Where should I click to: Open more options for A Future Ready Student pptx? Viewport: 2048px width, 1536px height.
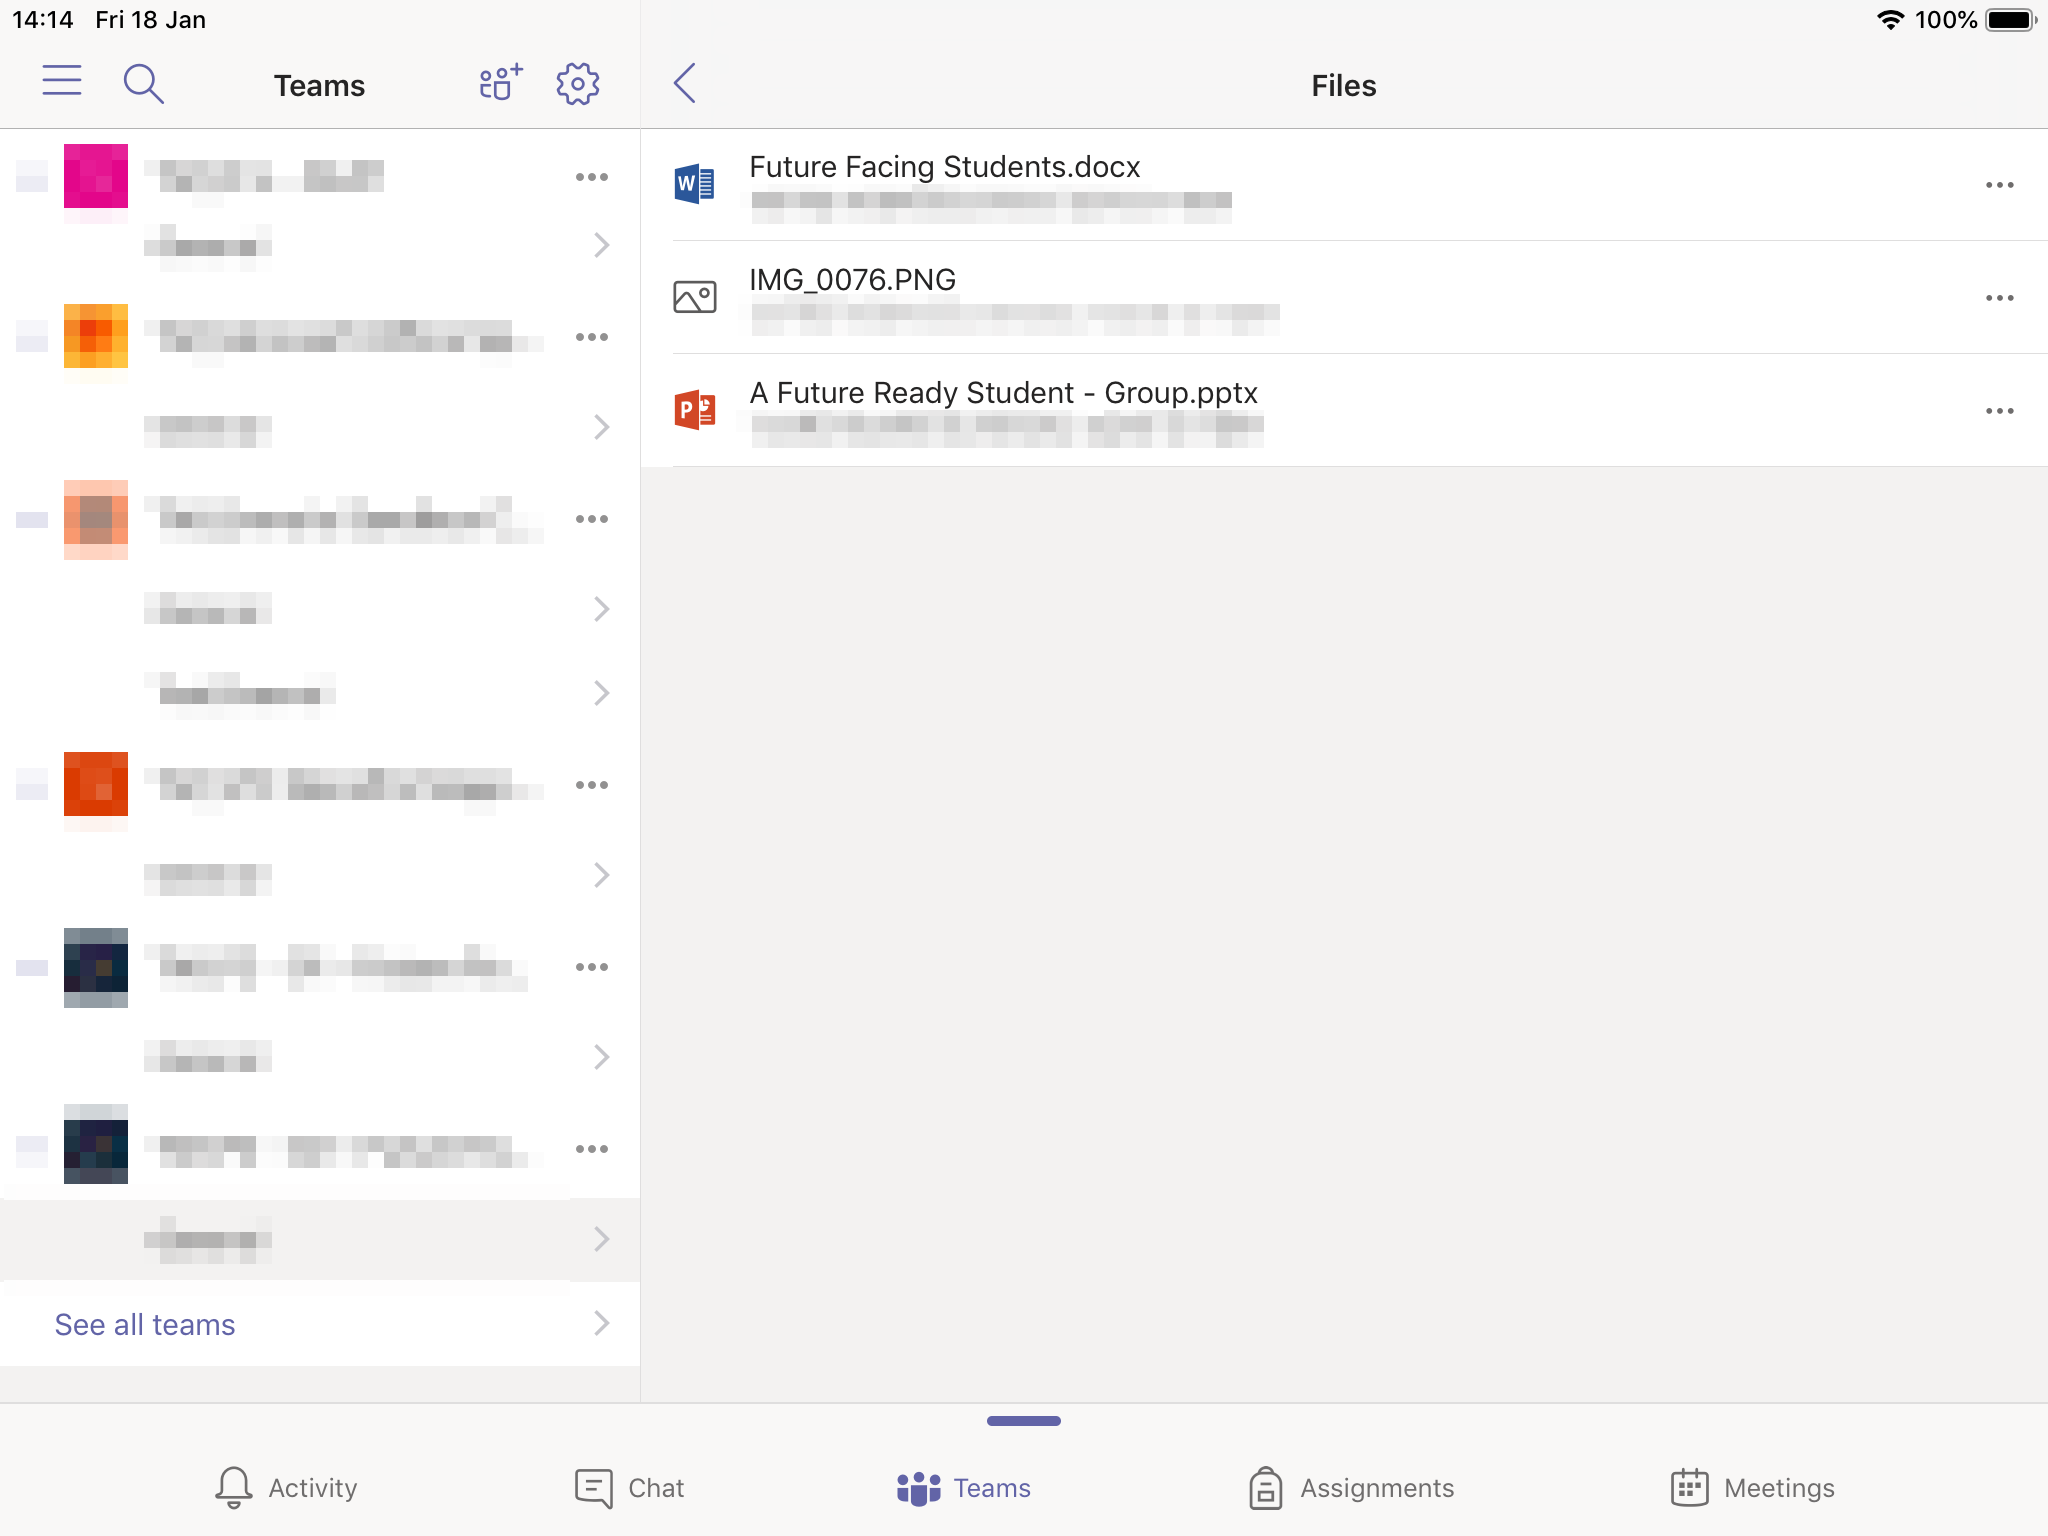coord(2000,411)
